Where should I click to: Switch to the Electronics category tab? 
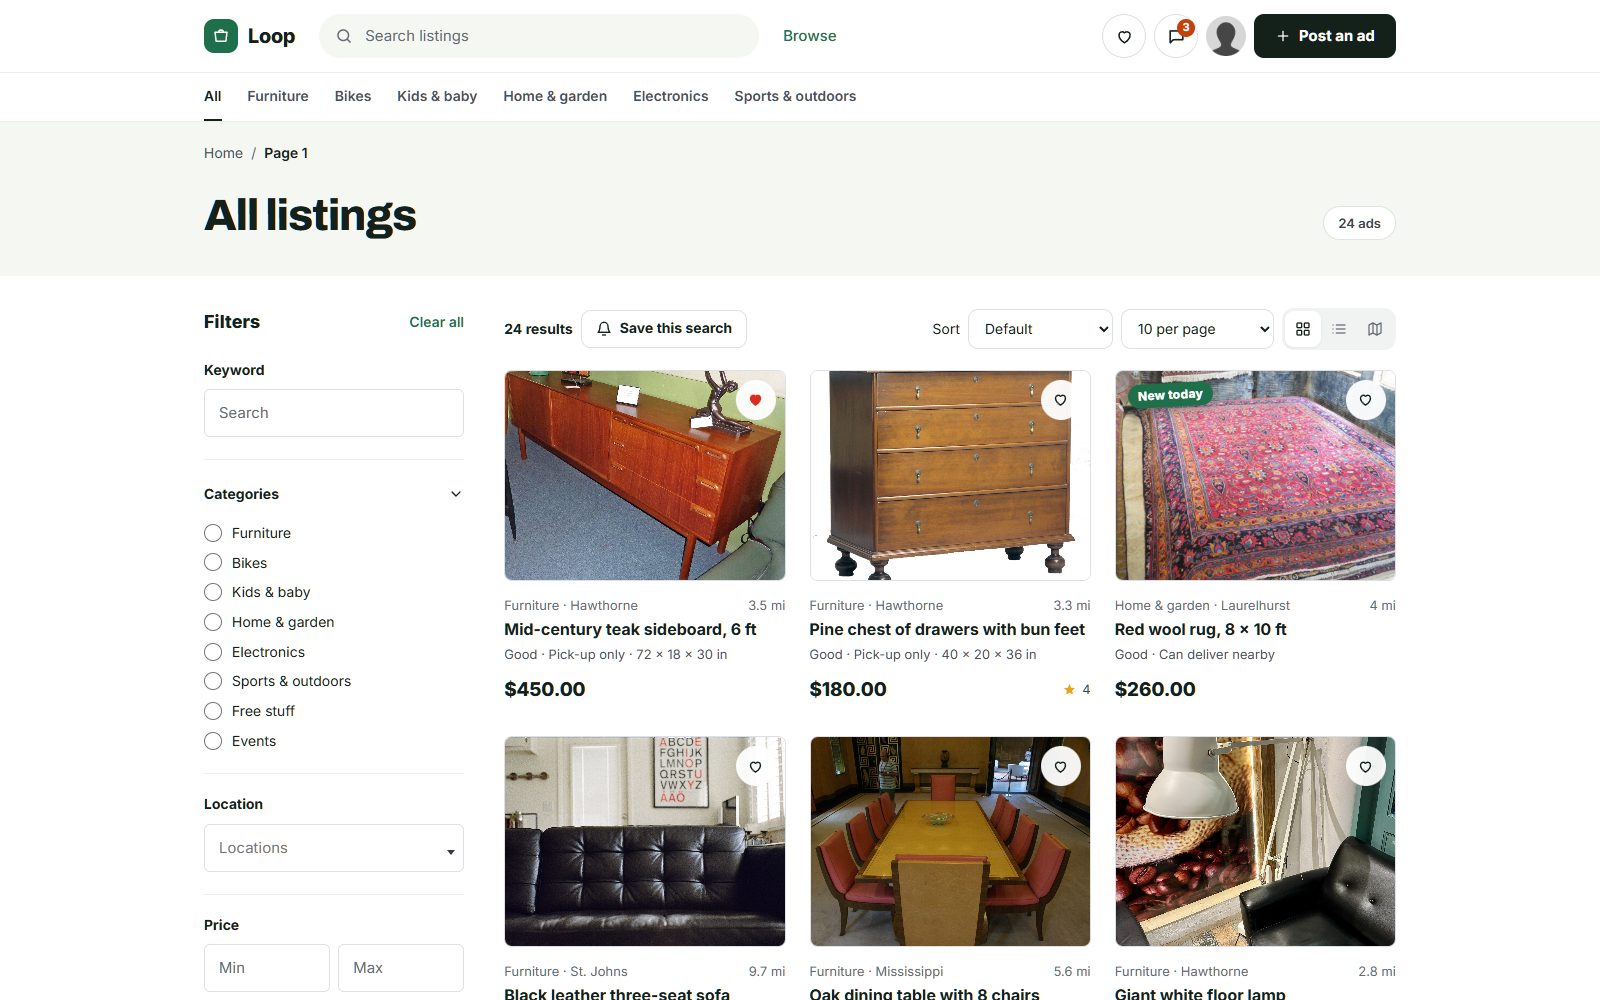[x=670, y=96]
